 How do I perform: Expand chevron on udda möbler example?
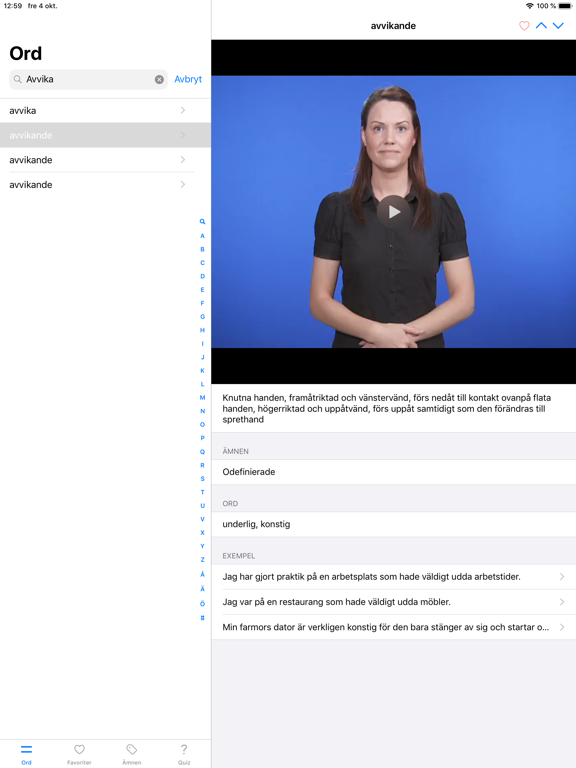562,602
